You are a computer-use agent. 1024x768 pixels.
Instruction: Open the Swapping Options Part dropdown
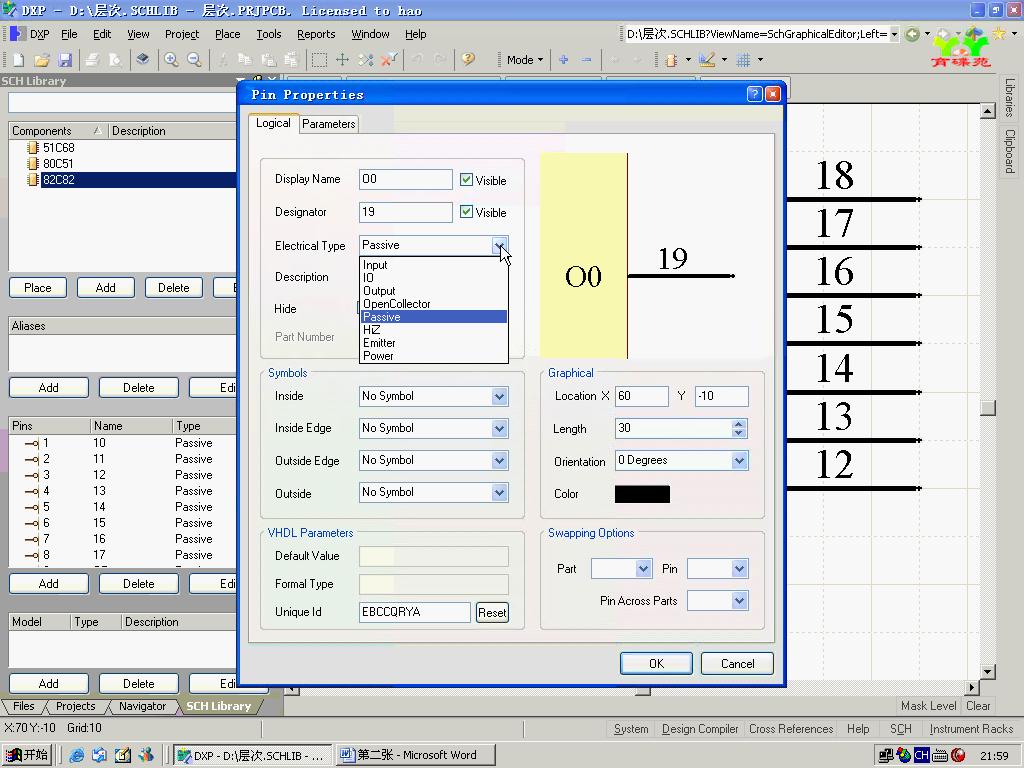pos(643,569)
